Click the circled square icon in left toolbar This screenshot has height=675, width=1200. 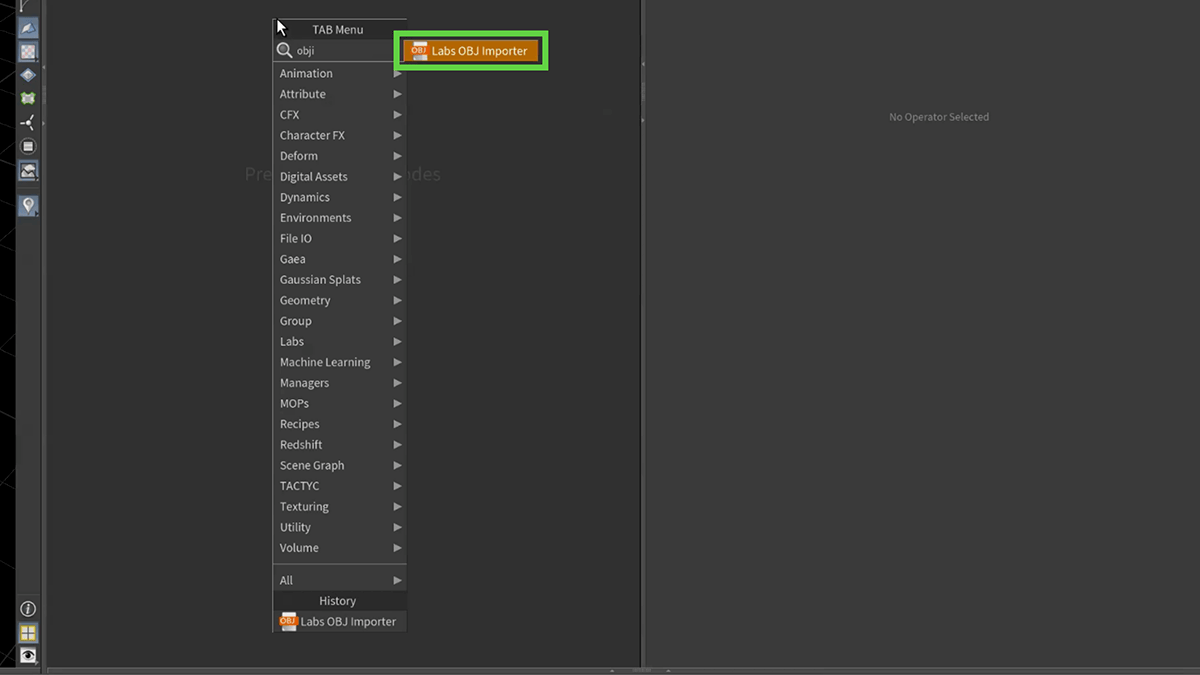pos(28,147)
